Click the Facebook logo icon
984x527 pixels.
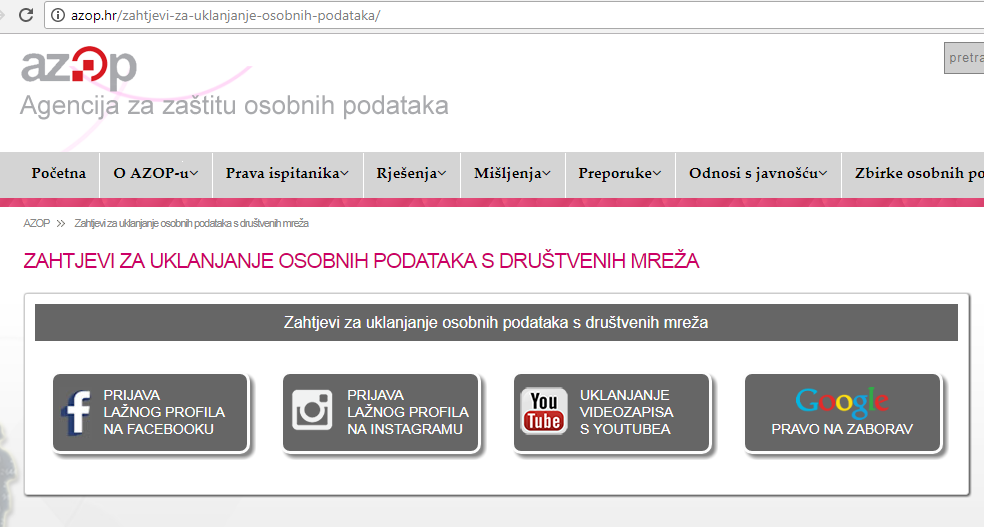point(77,412)
